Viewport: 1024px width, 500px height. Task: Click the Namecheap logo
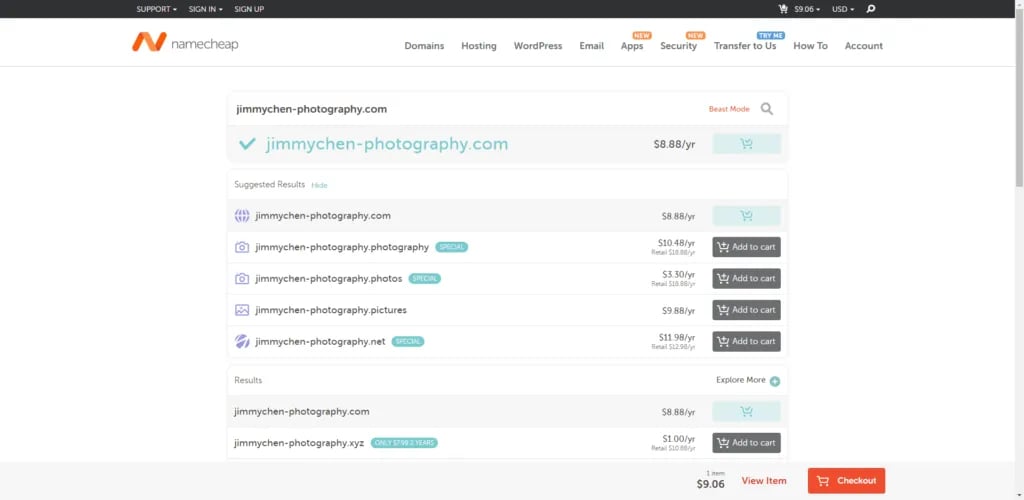[x=185, y=43]
